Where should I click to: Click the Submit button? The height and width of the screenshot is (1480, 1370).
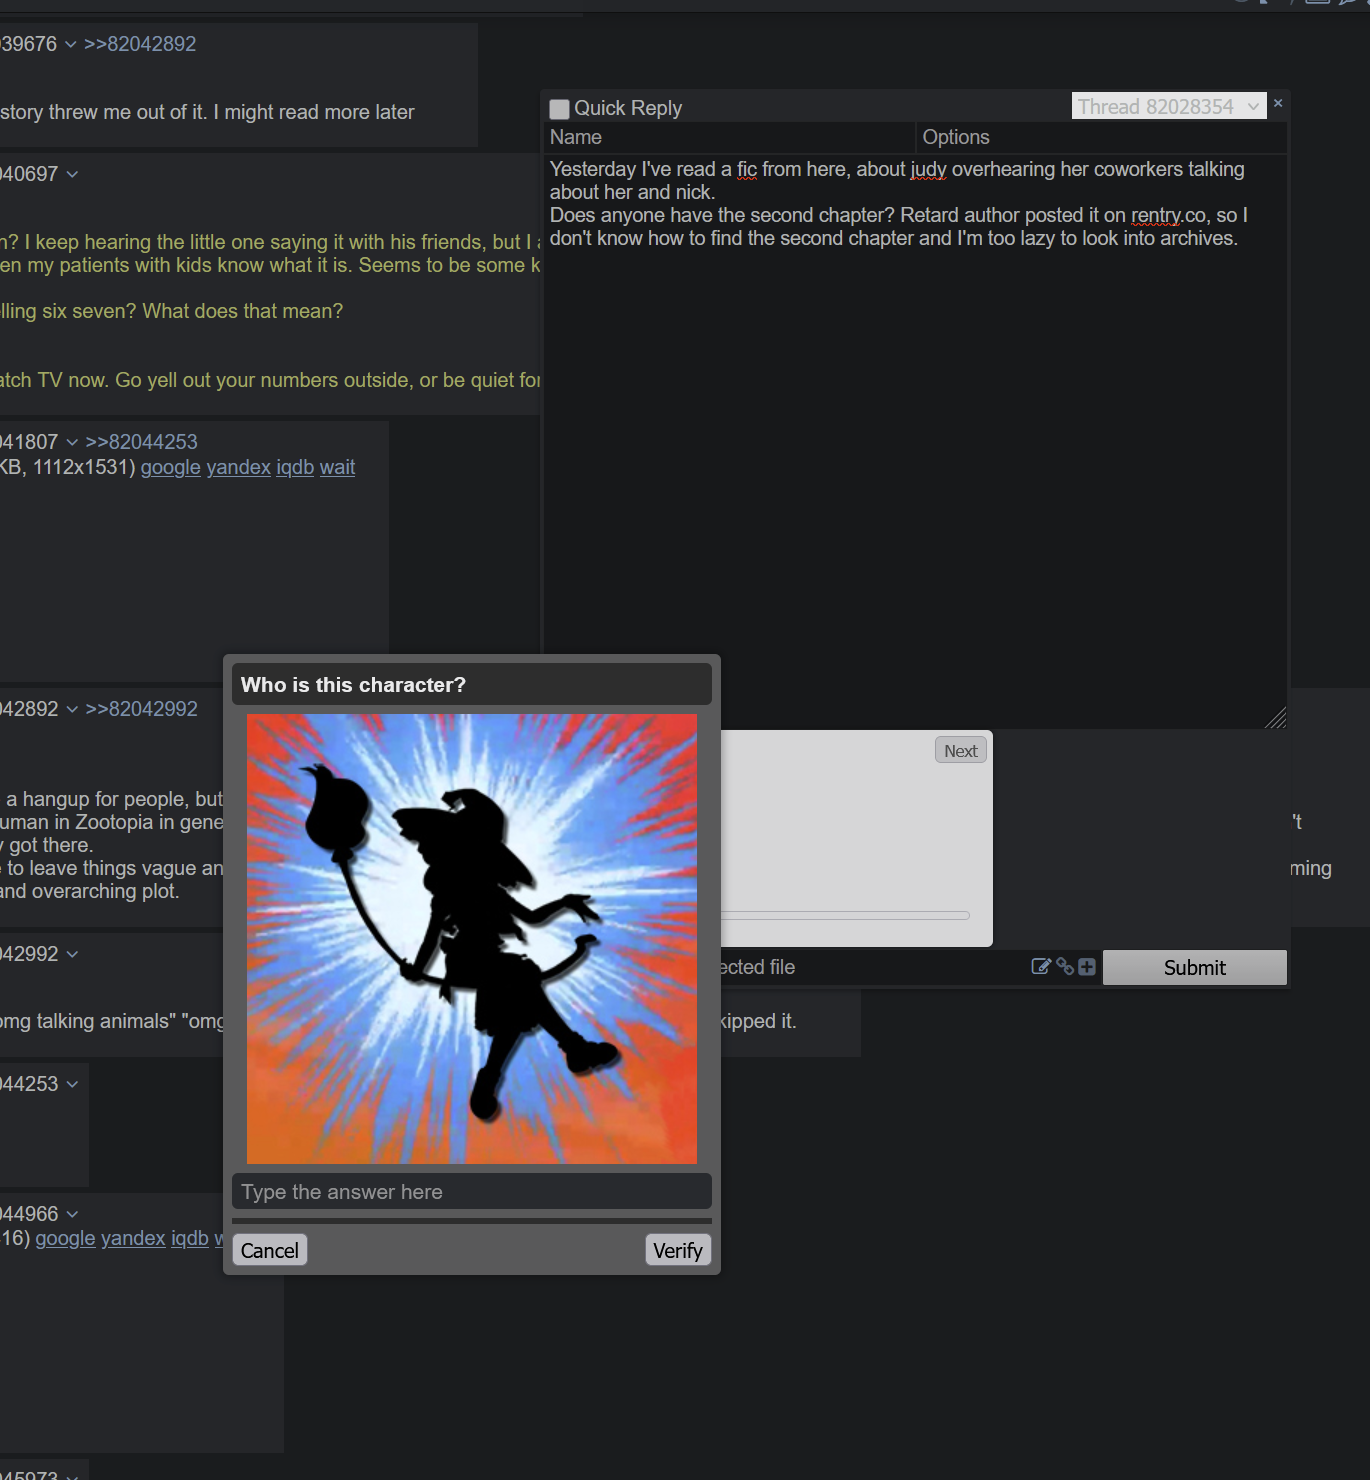[x=1194, y=967]
